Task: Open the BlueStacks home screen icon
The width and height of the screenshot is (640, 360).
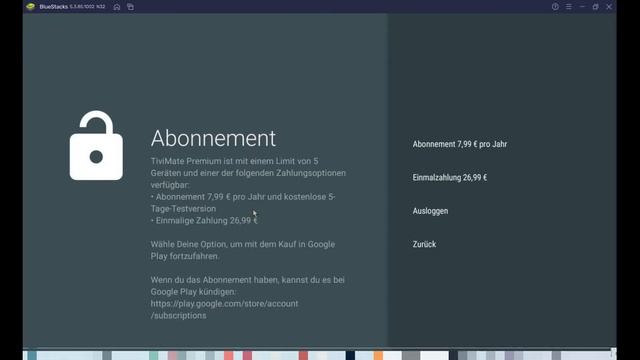Action: [x=117, y=7]
